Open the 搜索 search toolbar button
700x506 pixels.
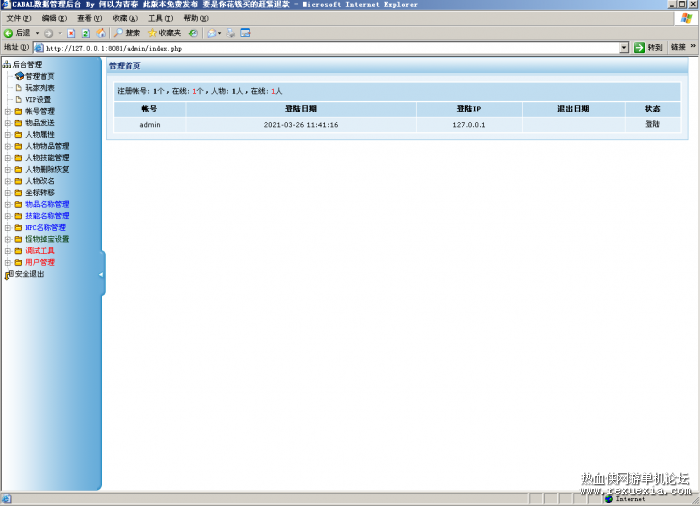[126, 33]
